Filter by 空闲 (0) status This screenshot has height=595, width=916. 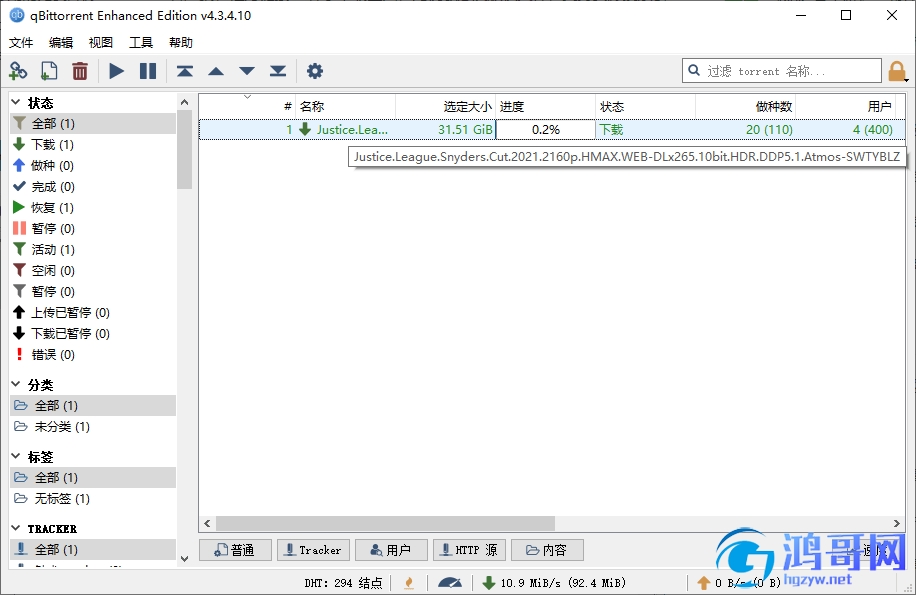pyautogui.click(x=93, y=271)
